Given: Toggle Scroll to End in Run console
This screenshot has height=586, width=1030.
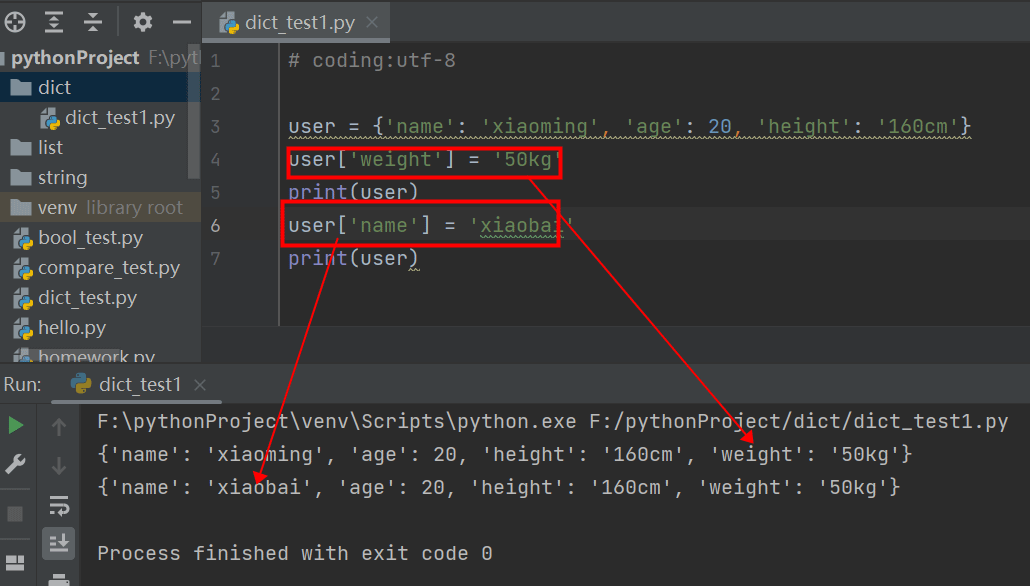Looking at the screenshot, I should click(59, 543).
